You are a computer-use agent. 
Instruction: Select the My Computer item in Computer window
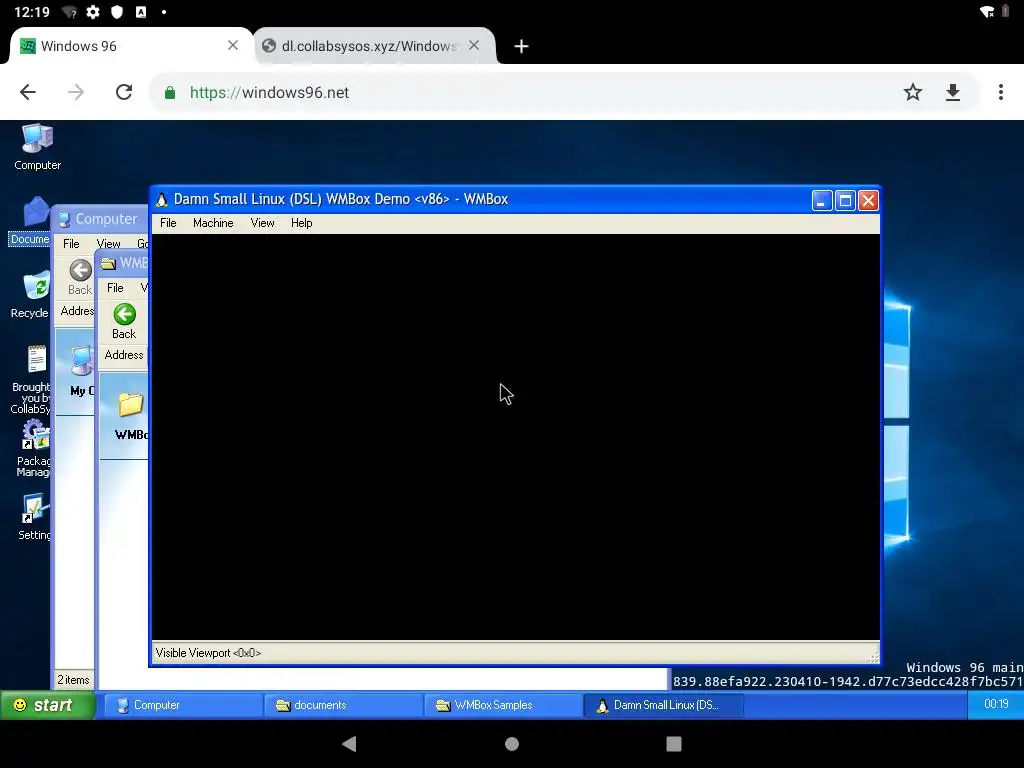click(x=82, y=371)
